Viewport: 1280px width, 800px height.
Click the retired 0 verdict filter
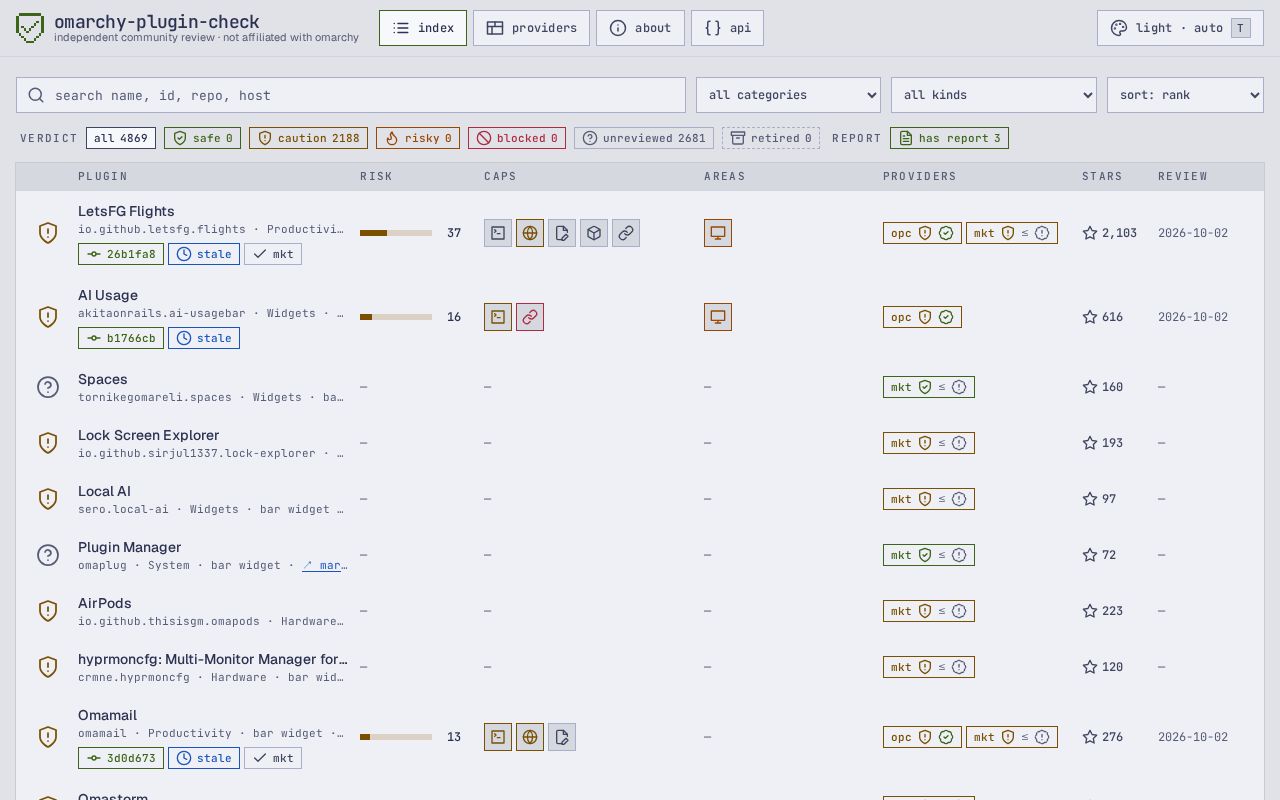771,138
